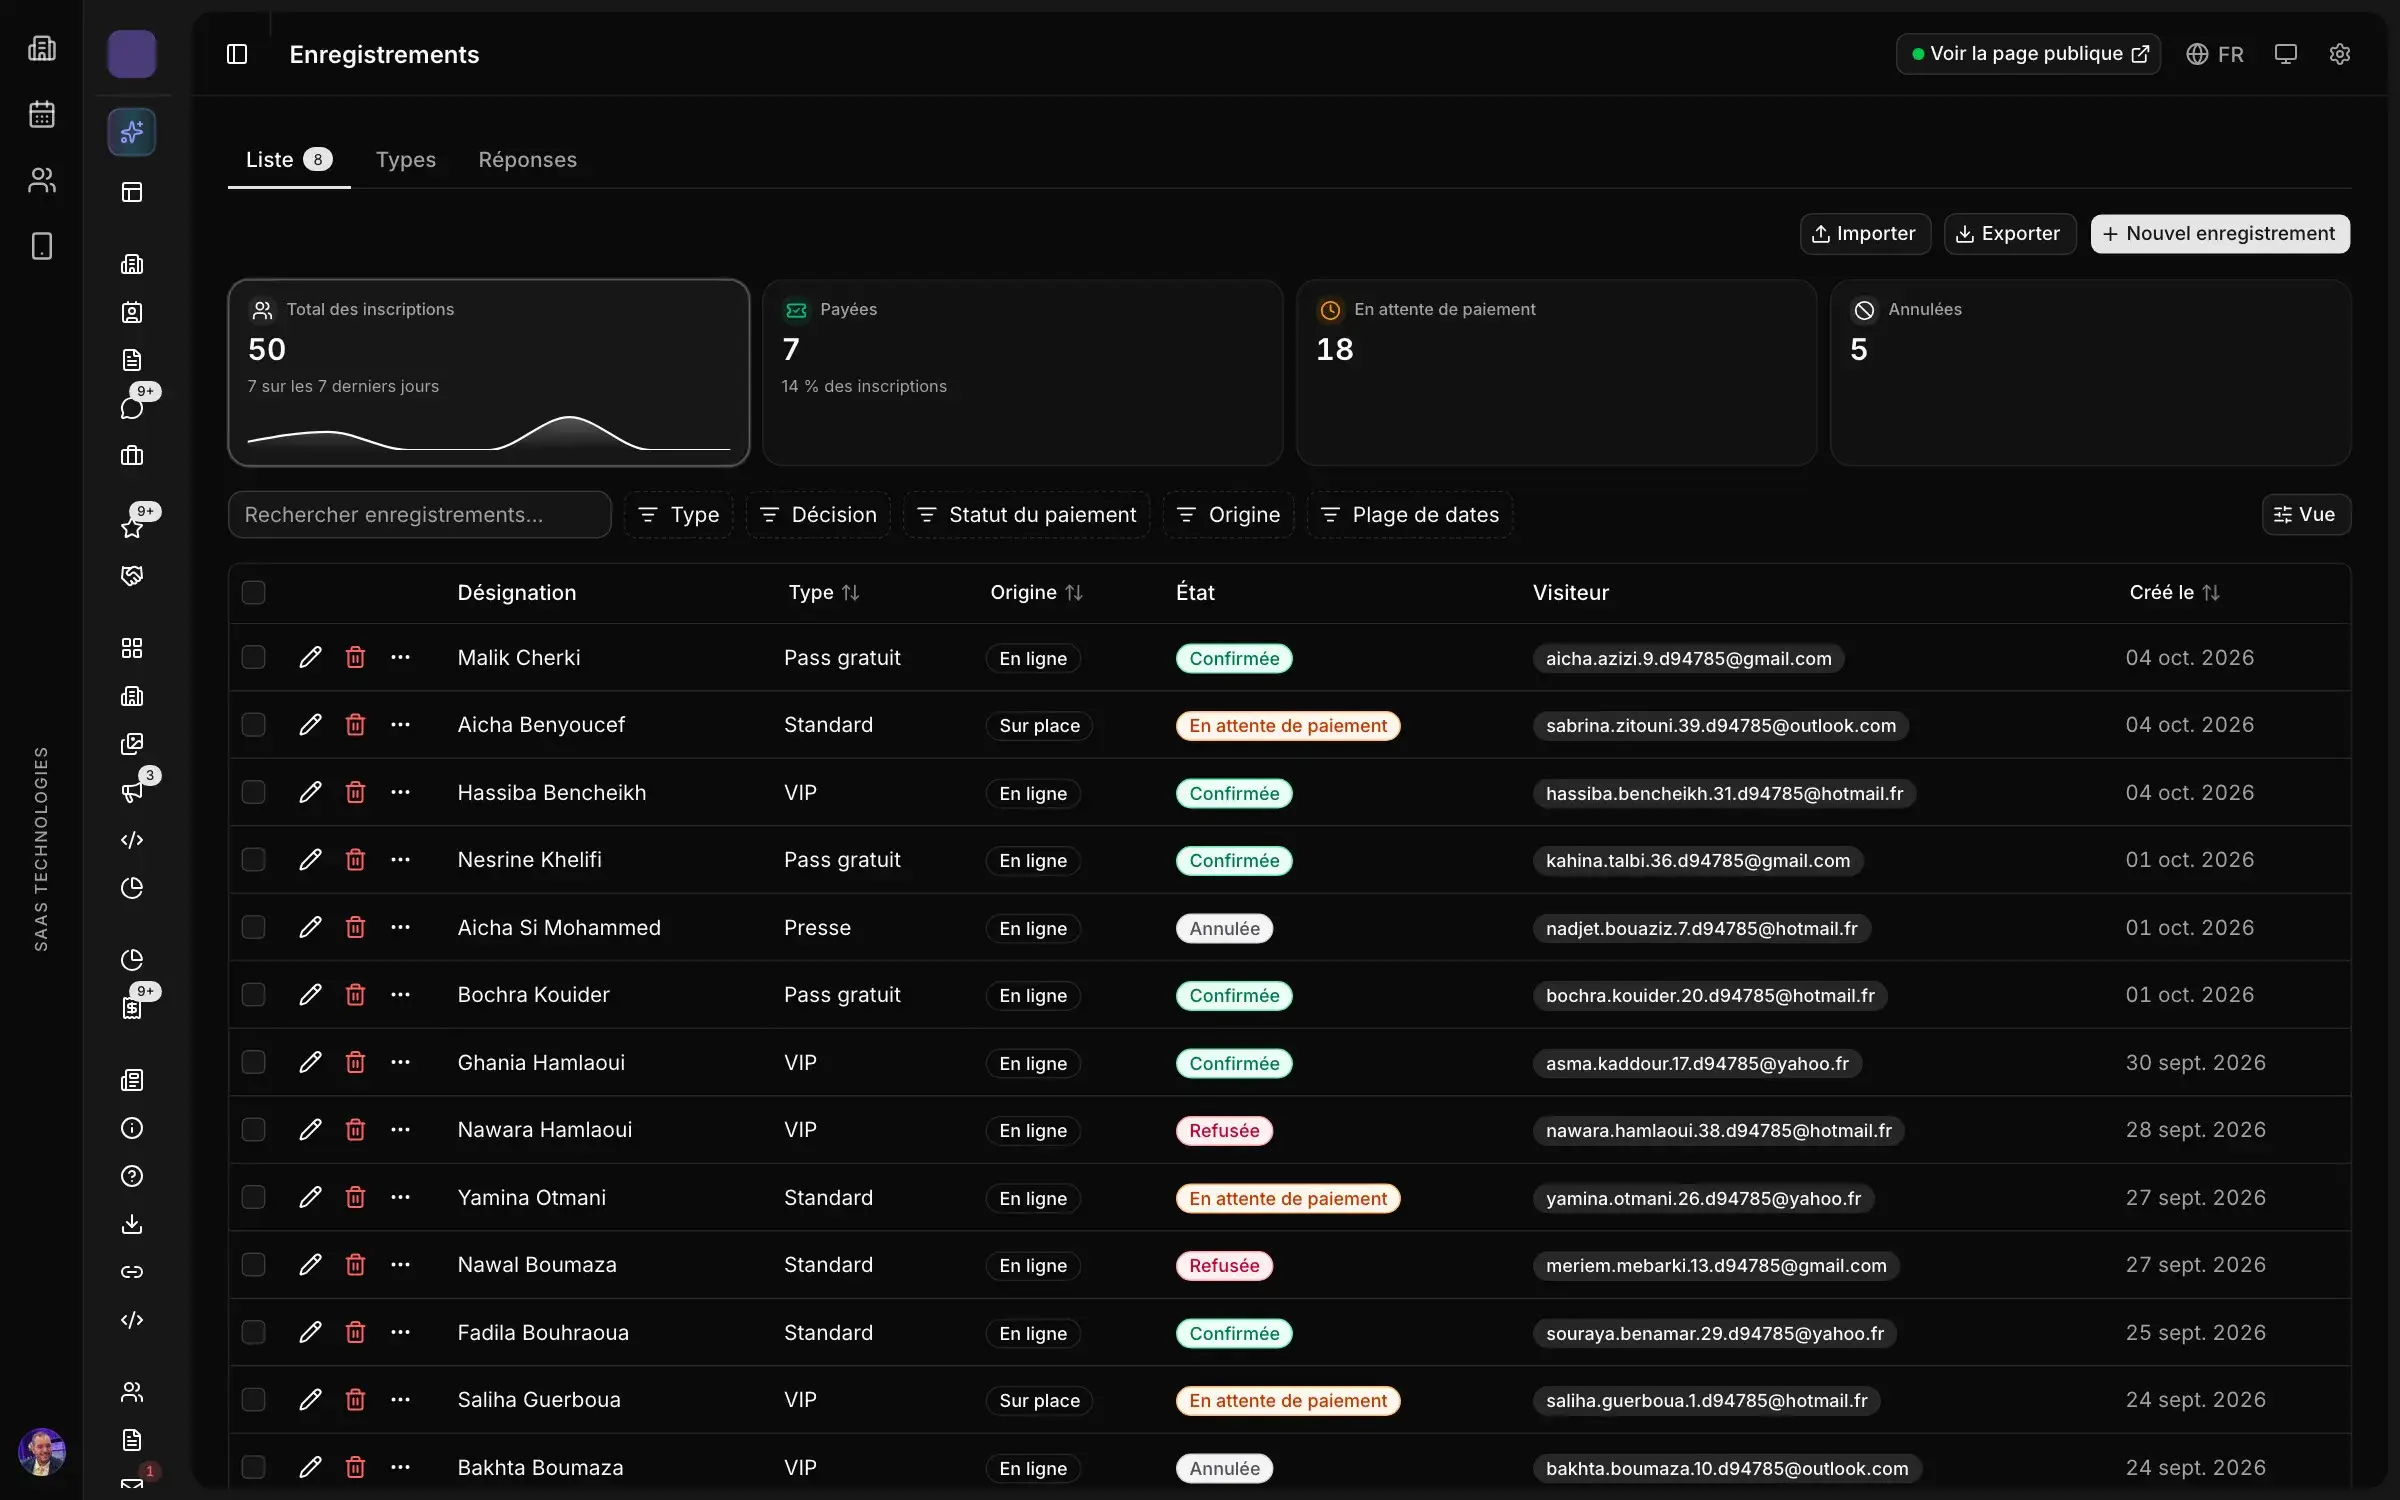Viewport: 2400px width, 1500px height.
Task: Click the help question-mark icon in sidebar
Action: (x=132, y=1176)
